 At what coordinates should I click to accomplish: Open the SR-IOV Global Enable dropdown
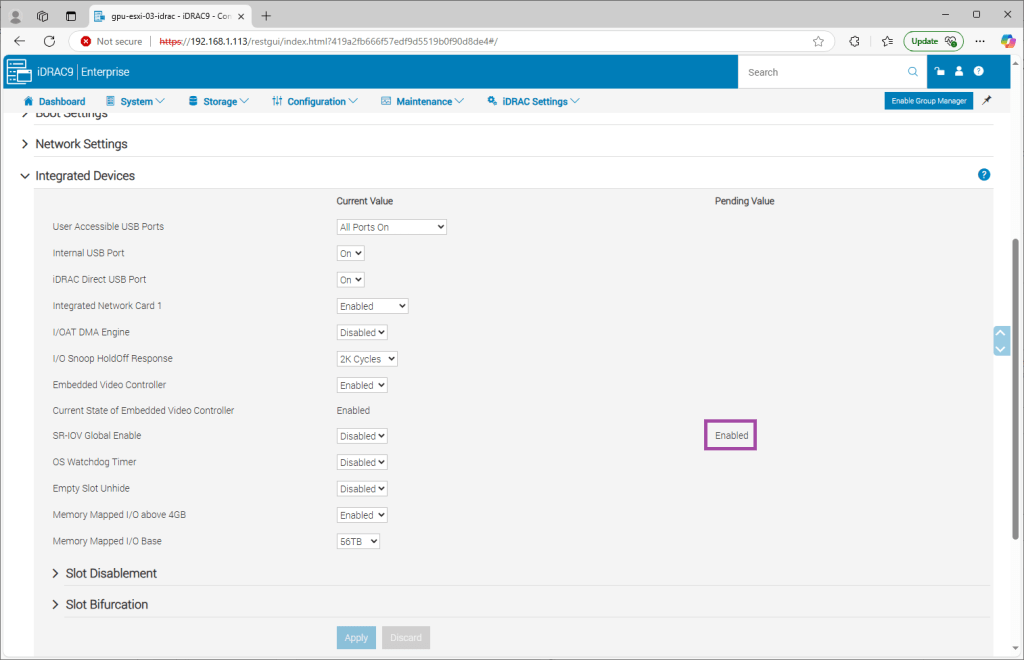[x=362, y=436]
